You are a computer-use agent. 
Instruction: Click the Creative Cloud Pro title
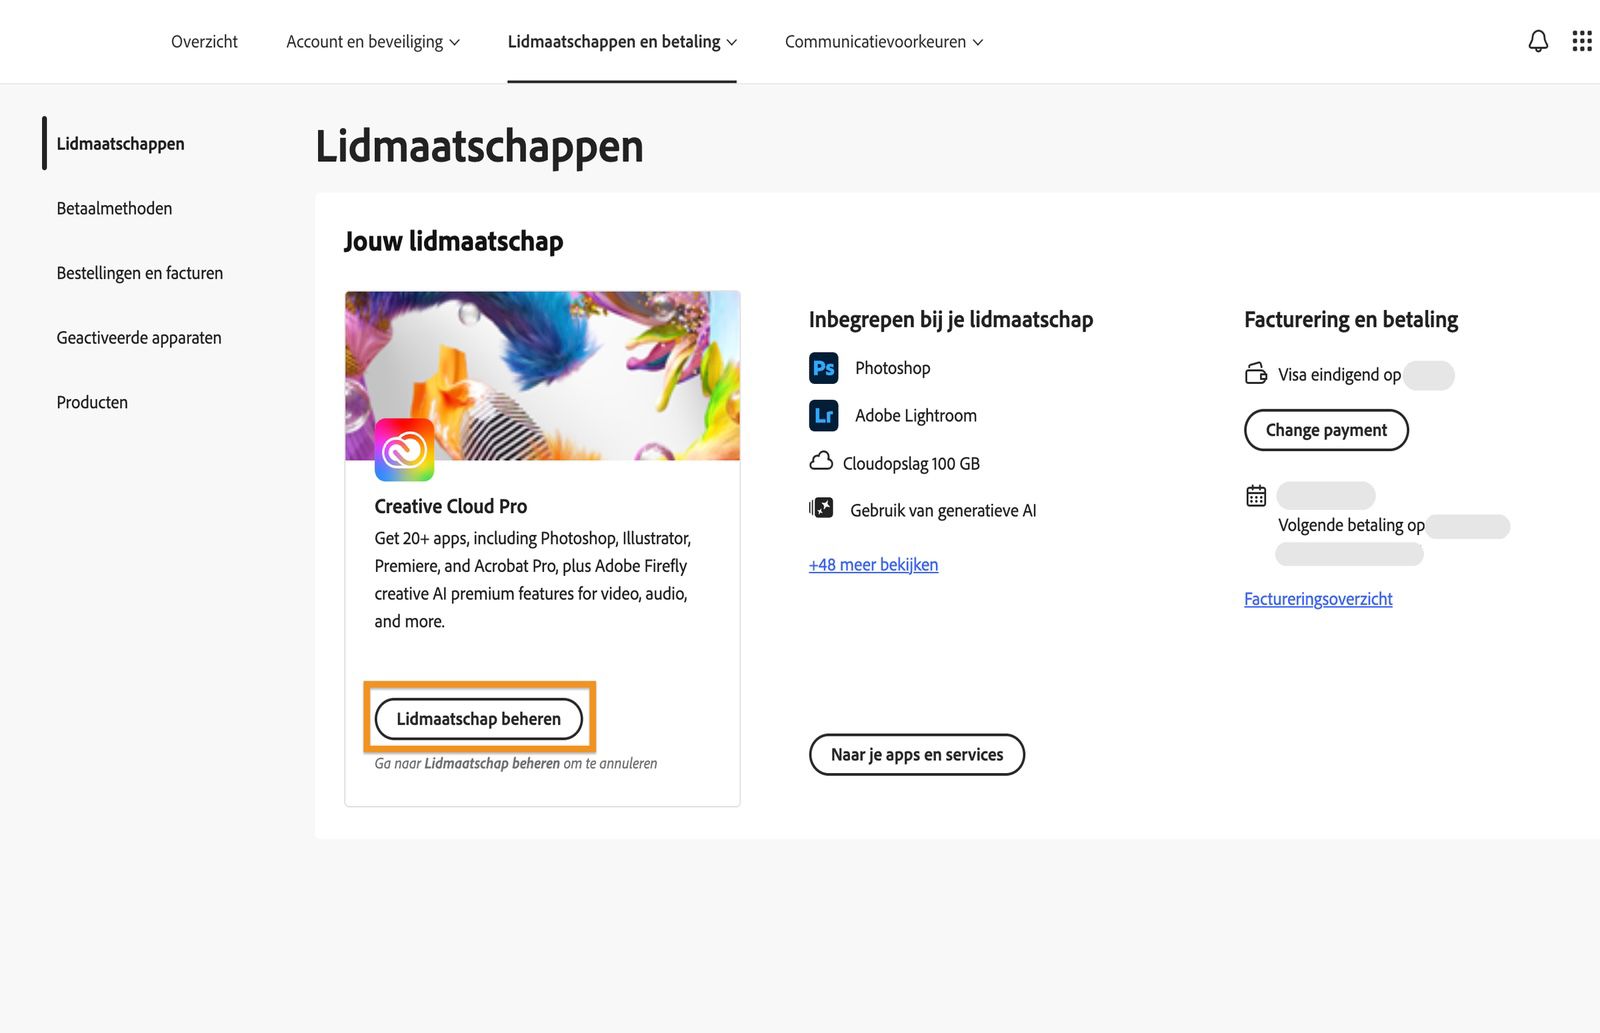[x=451, y=506]
